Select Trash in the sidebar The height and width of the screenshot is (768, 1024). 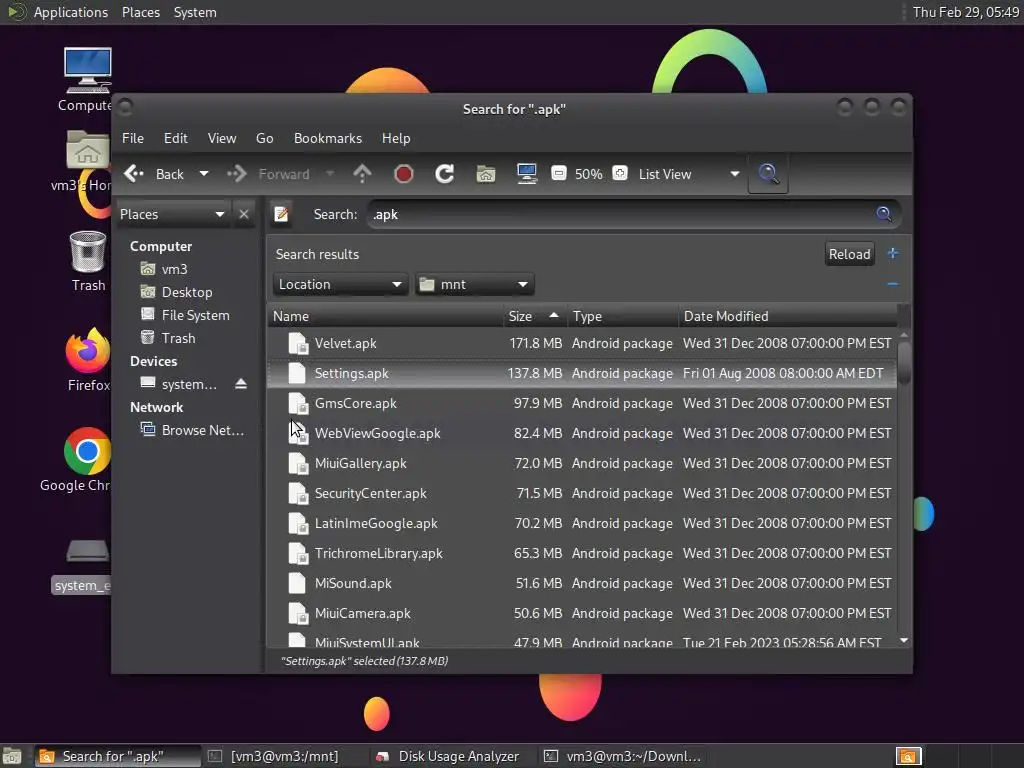pos(178,338)
